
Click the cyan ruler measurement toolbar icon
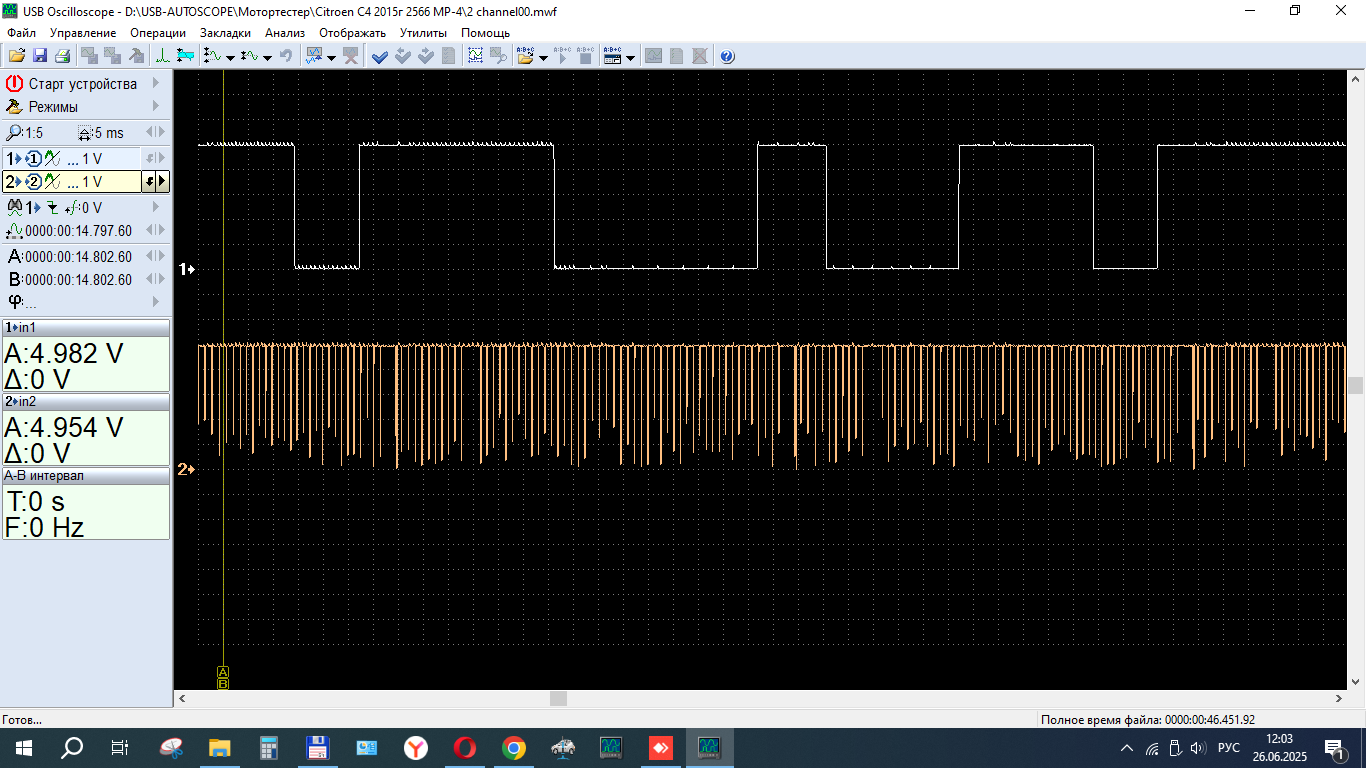(185, 56)
